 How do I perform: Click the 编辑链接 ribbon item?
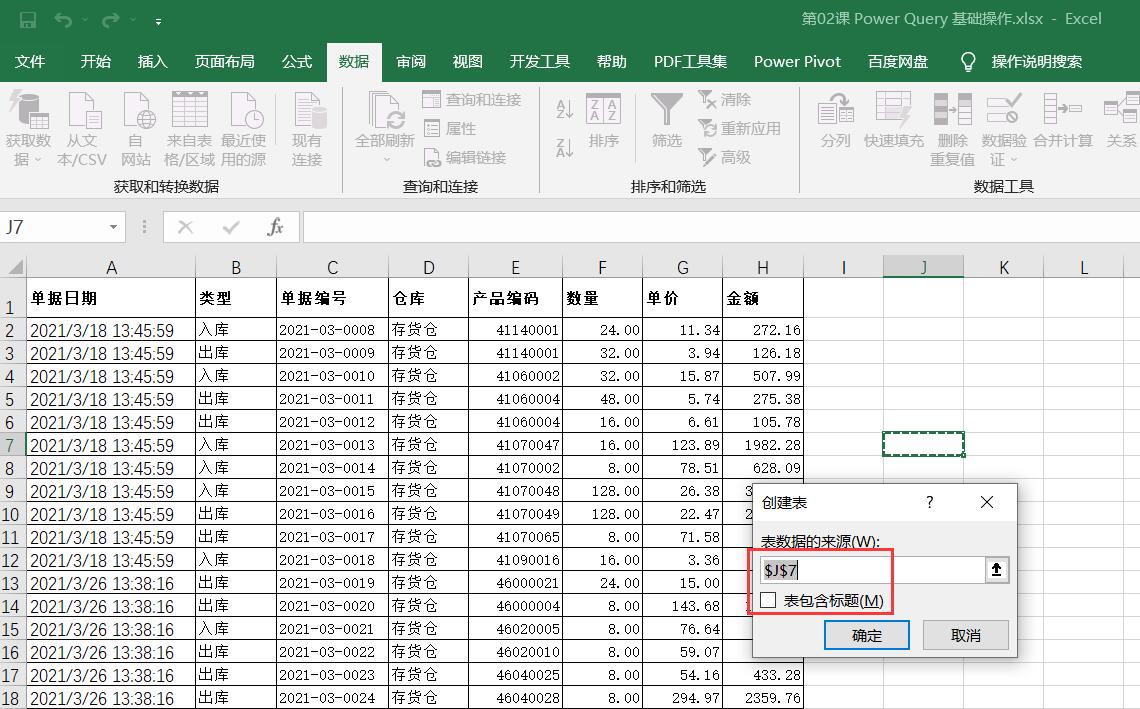tap(465, 158)
